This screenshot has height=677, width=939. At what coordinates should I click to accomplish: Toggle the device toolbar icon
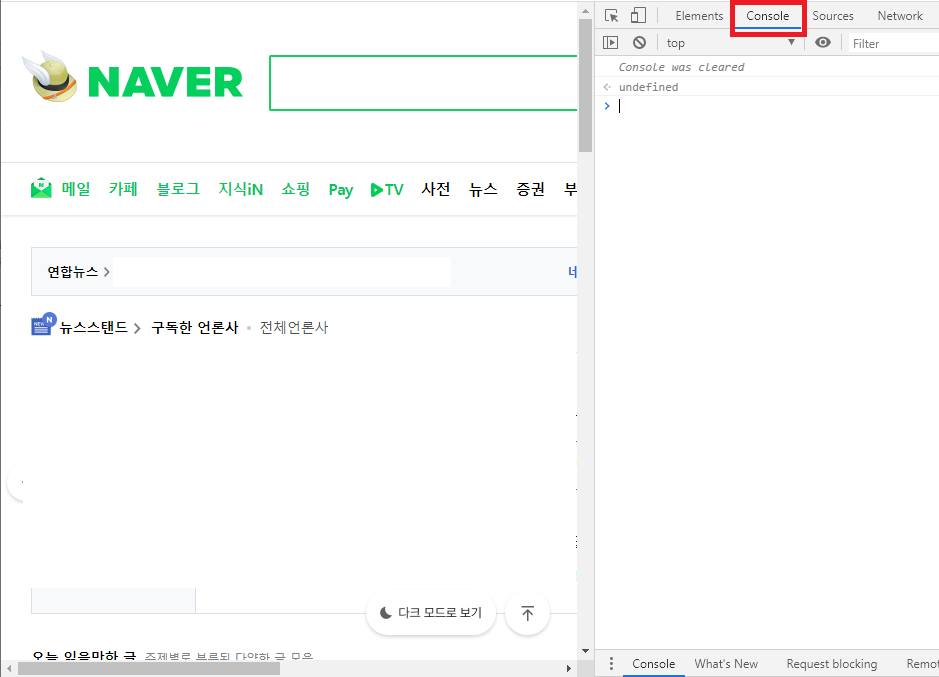tap(638, 16)
